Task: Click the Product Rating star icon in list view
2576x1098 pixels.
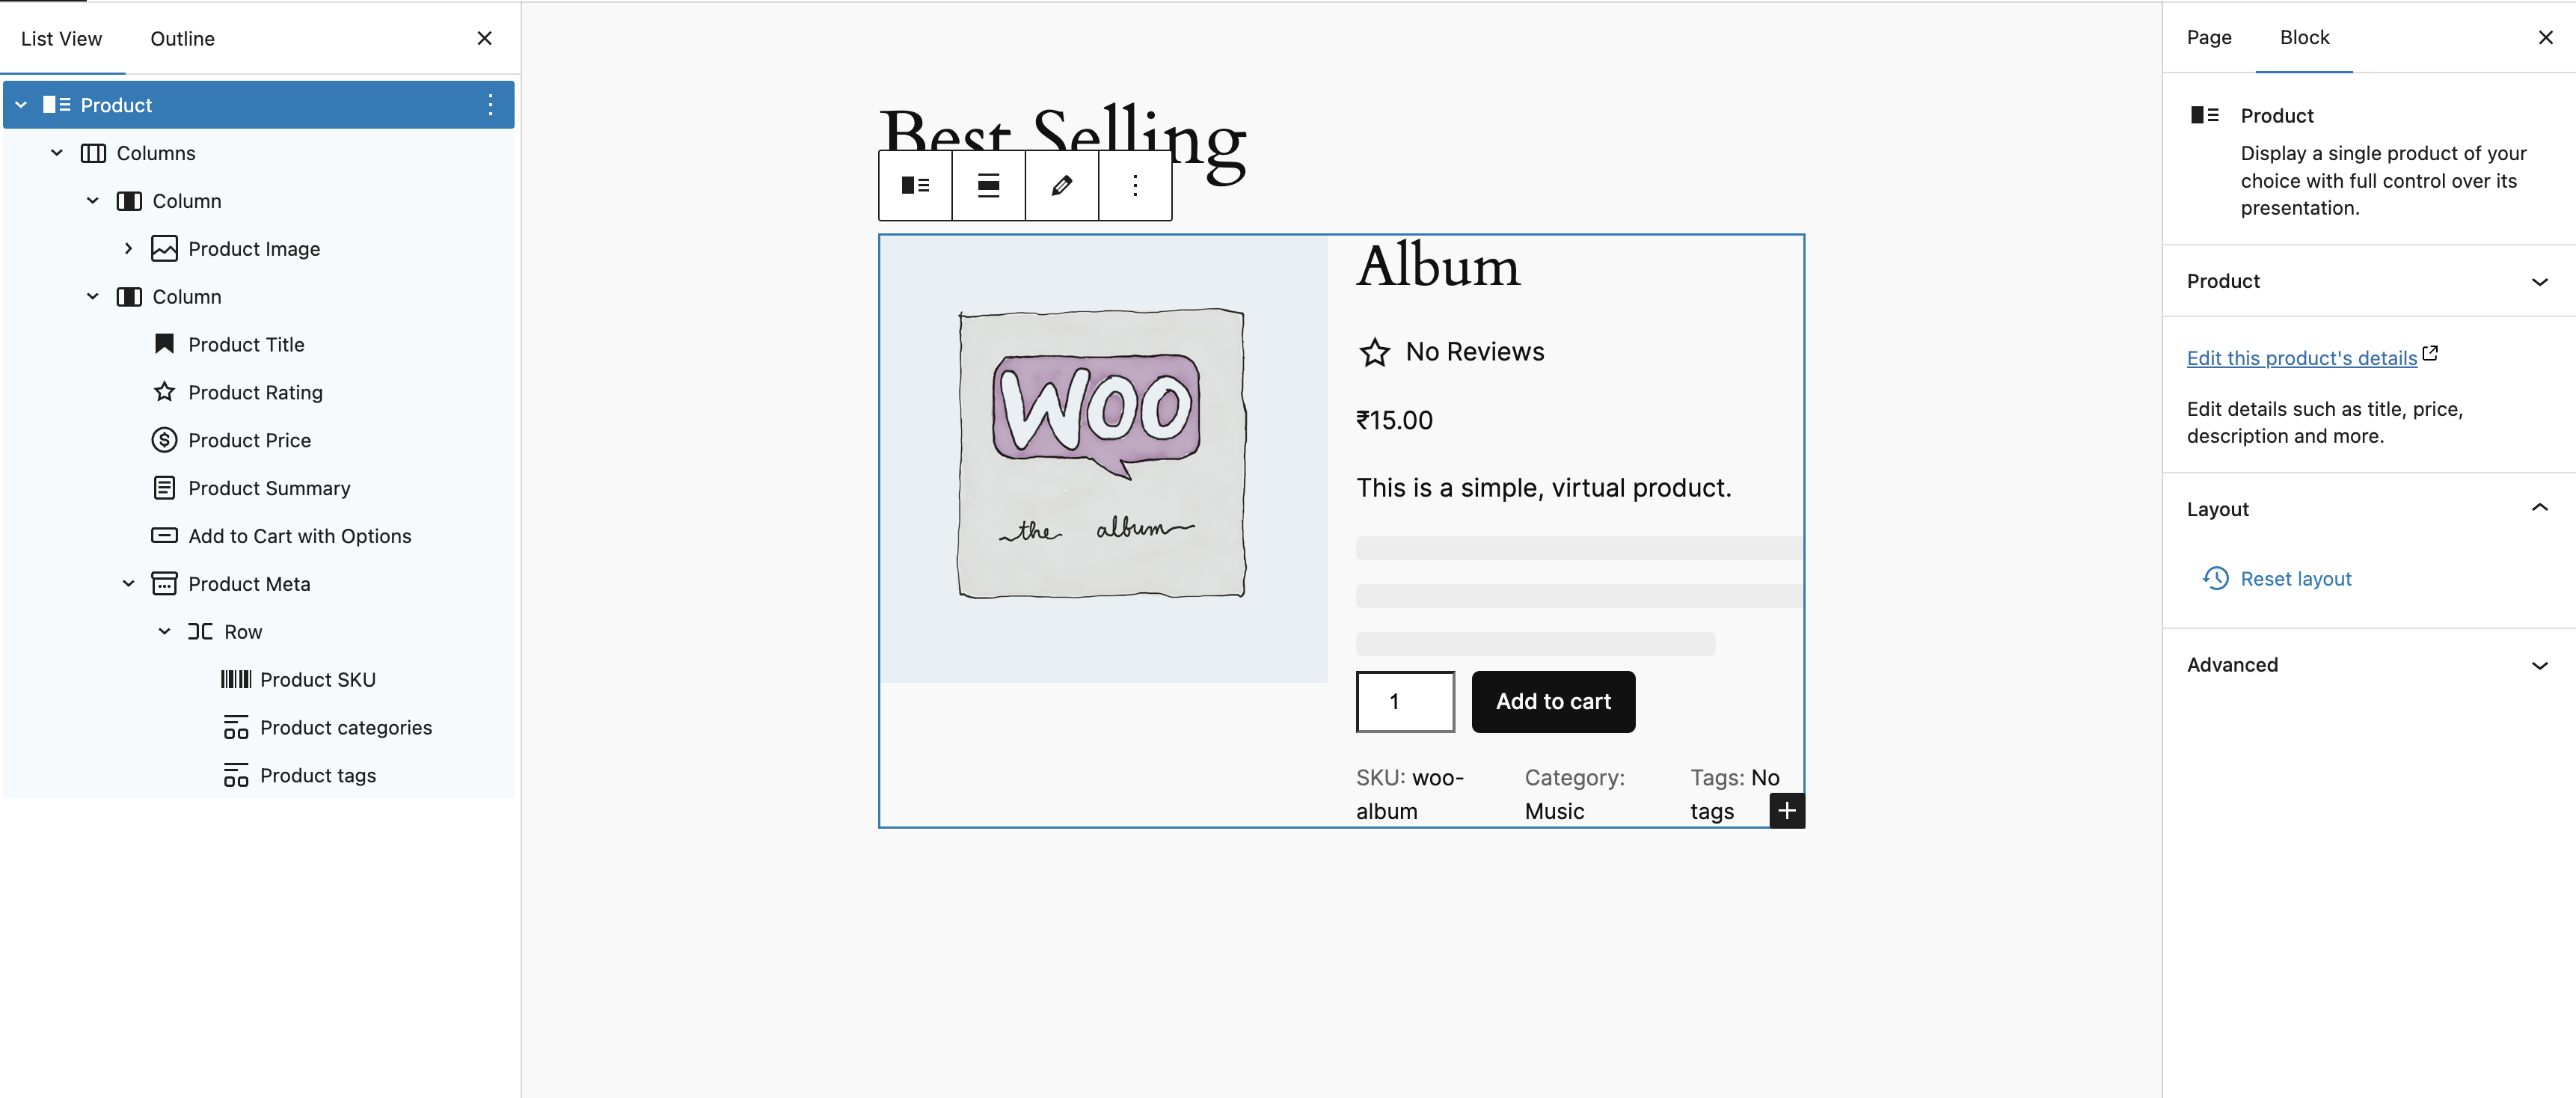Action: (x=164, y=392)
